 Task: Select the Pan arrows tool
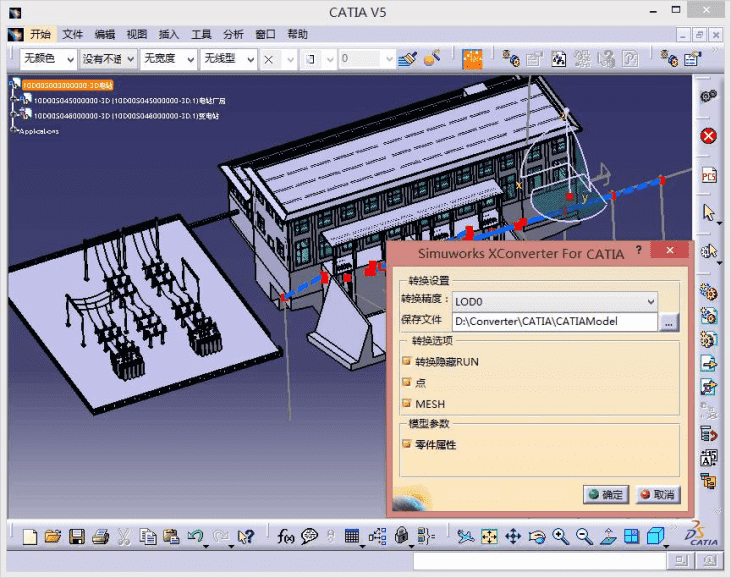pos(513,537)
